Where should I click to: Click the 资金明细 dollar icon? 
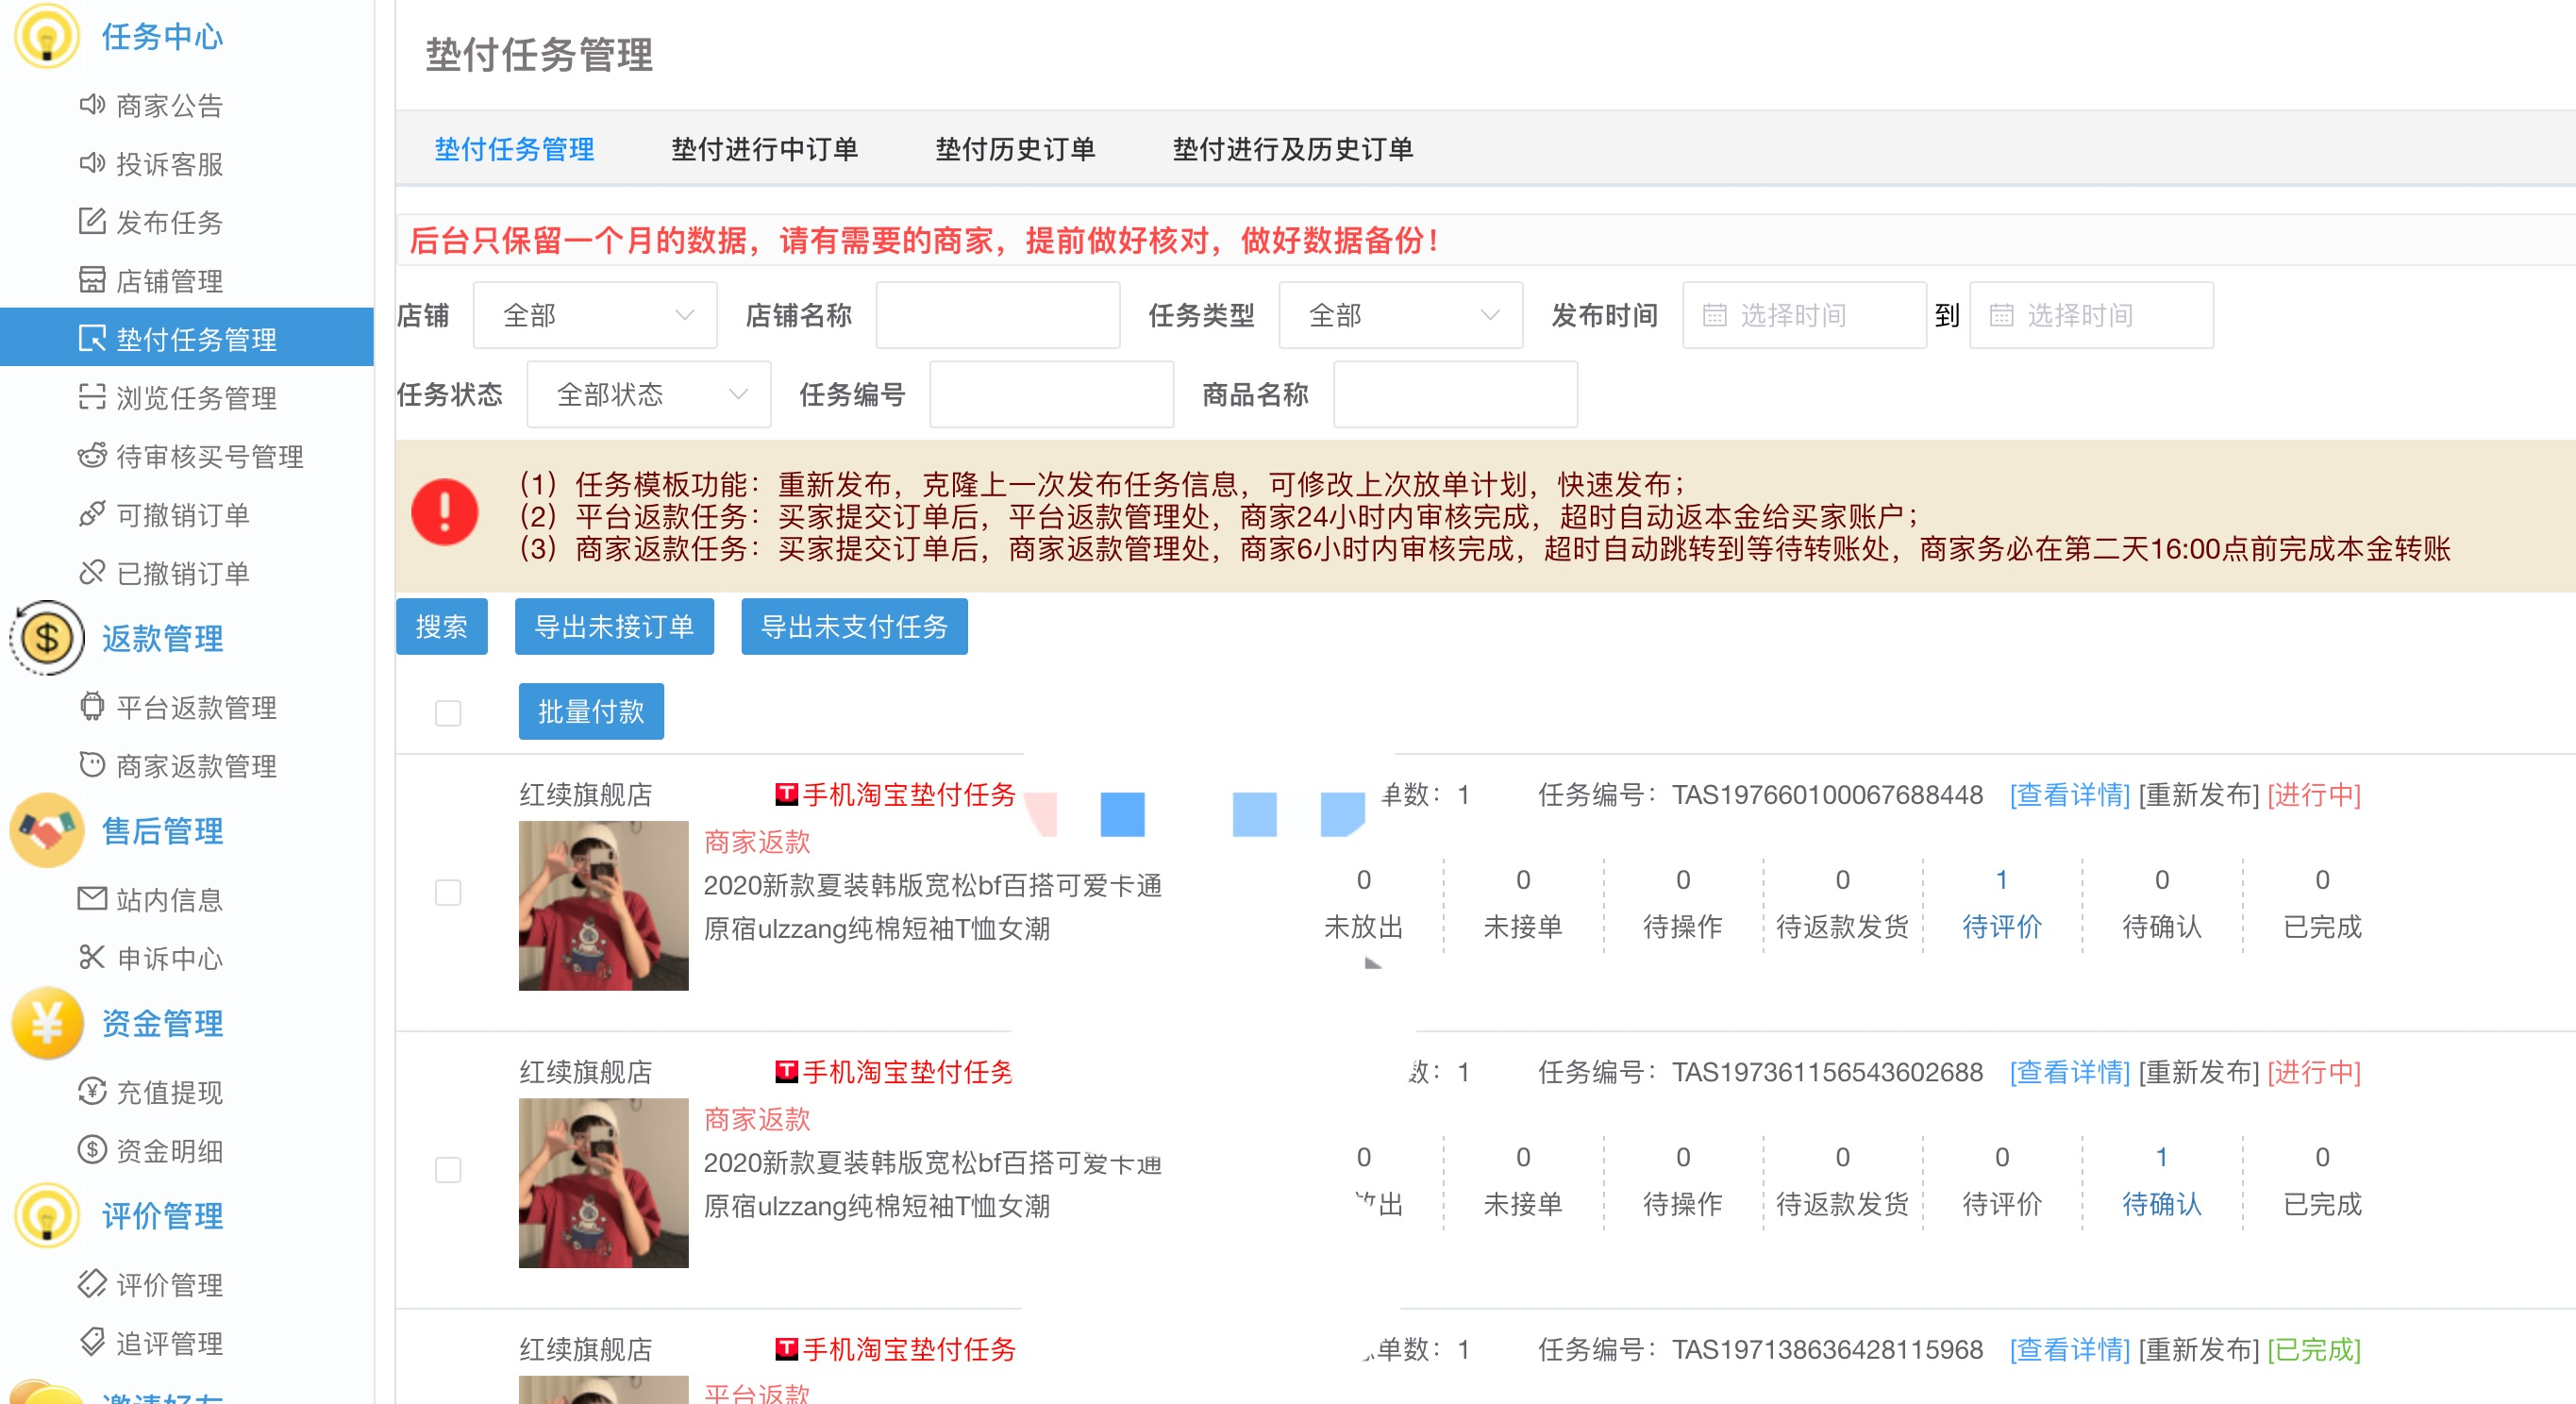point(92,1150)
